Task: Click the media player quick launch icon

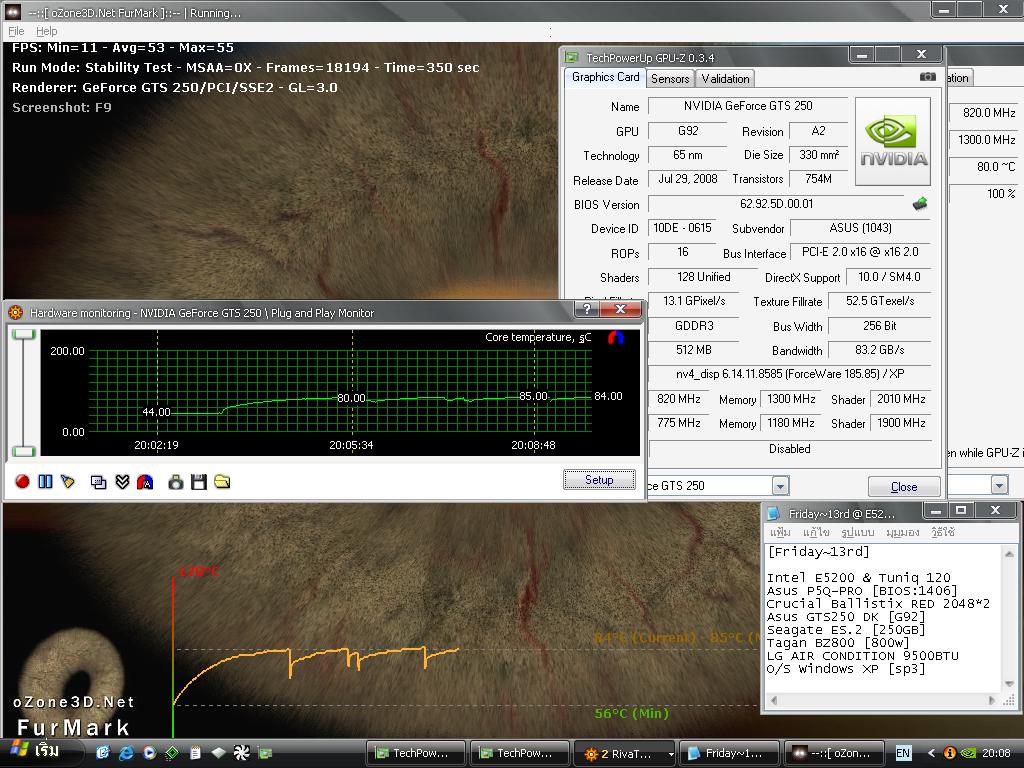Action: 149,753
